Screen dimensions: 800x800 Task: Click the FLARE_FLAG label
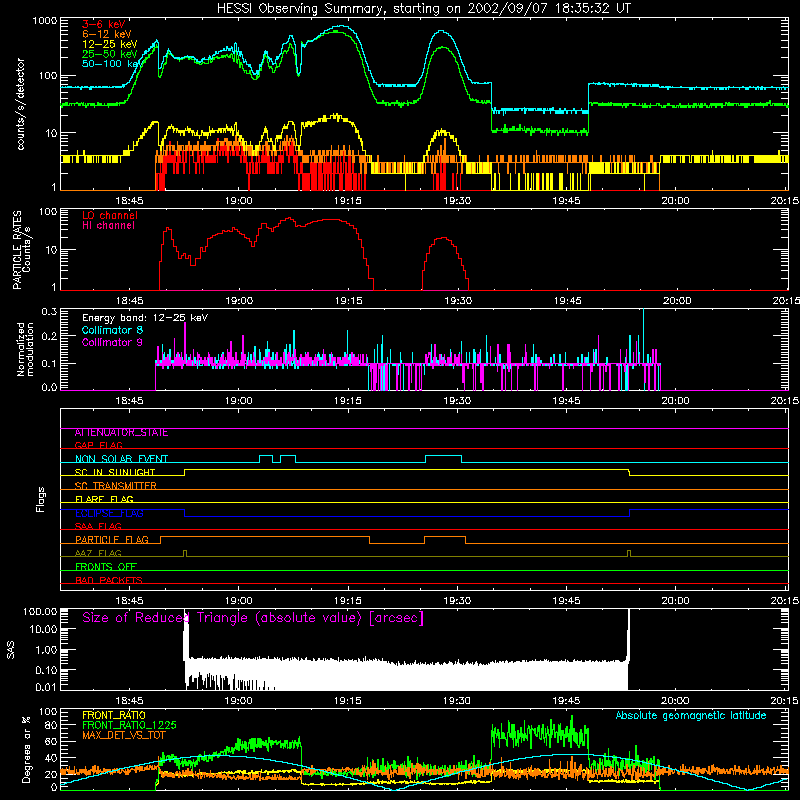tap(104, 499)
